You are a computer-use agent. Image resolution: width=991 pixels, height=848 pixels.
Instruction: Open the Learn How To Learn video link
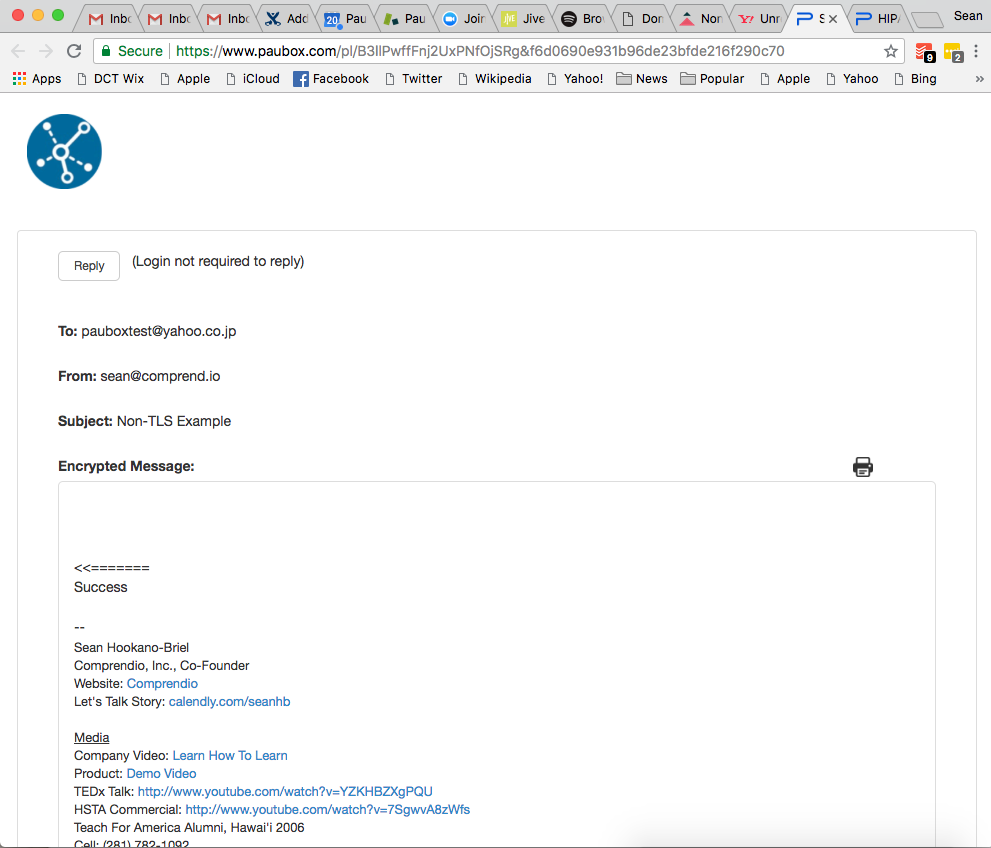click(230, 755)
